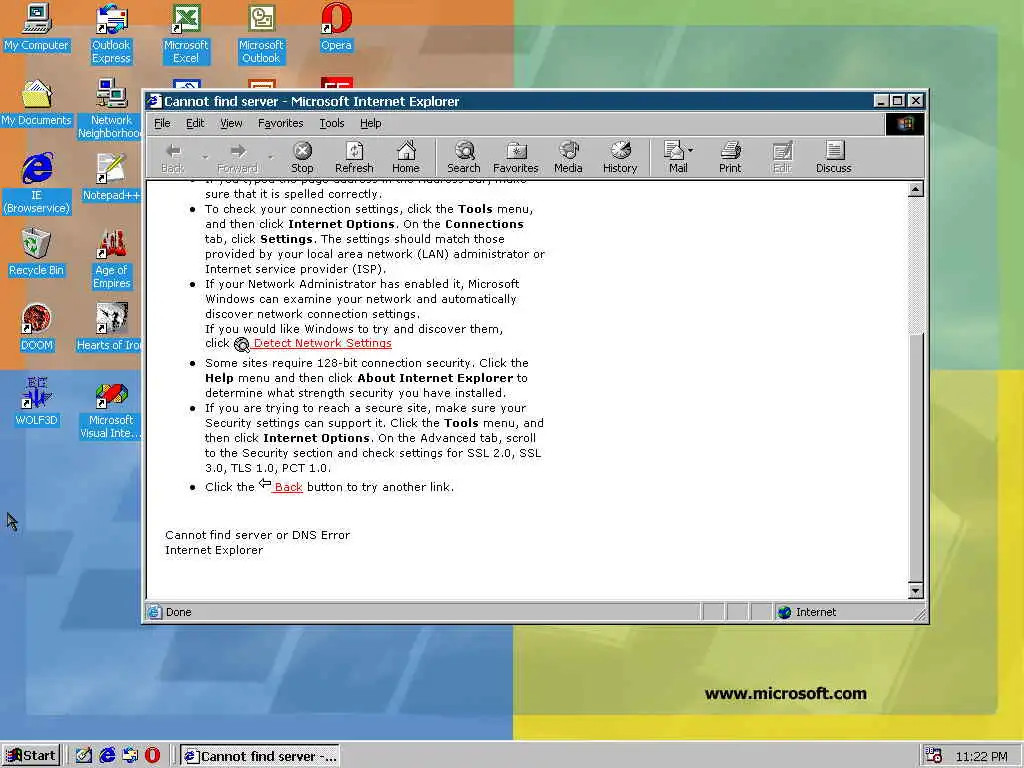Image resolution: width=1024 pixels, height=768 pixels.
Task: Open the Edit menu
Action: [x=195, y=123]
